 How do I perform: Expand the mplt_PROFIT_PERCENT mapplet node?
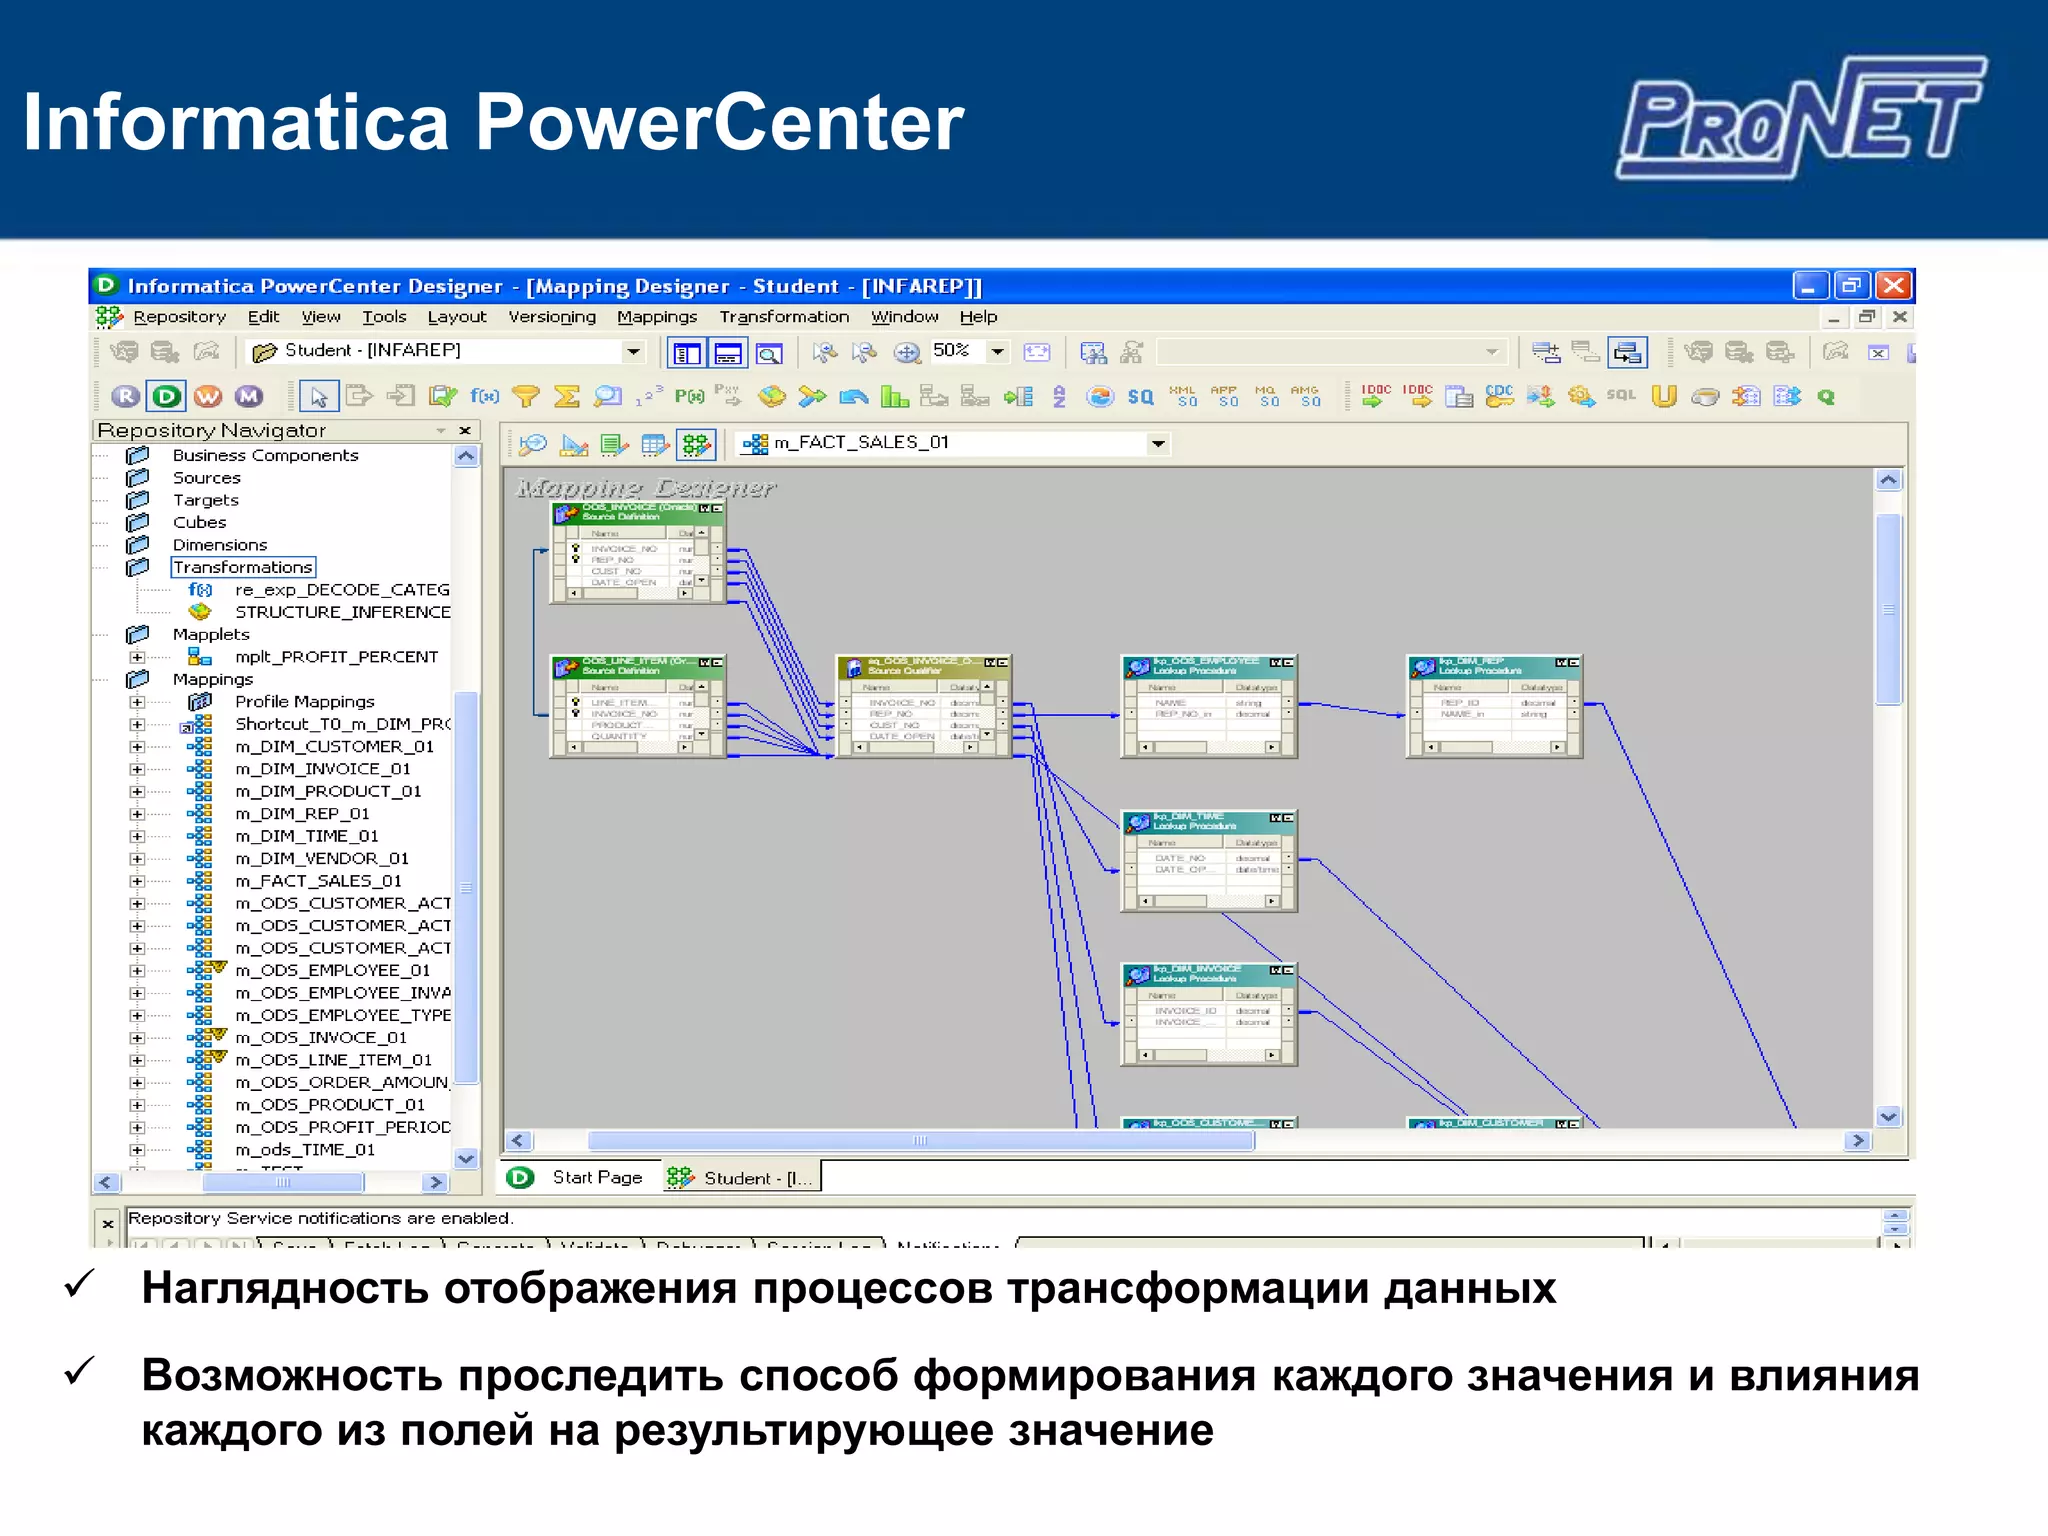coord(137,657)
